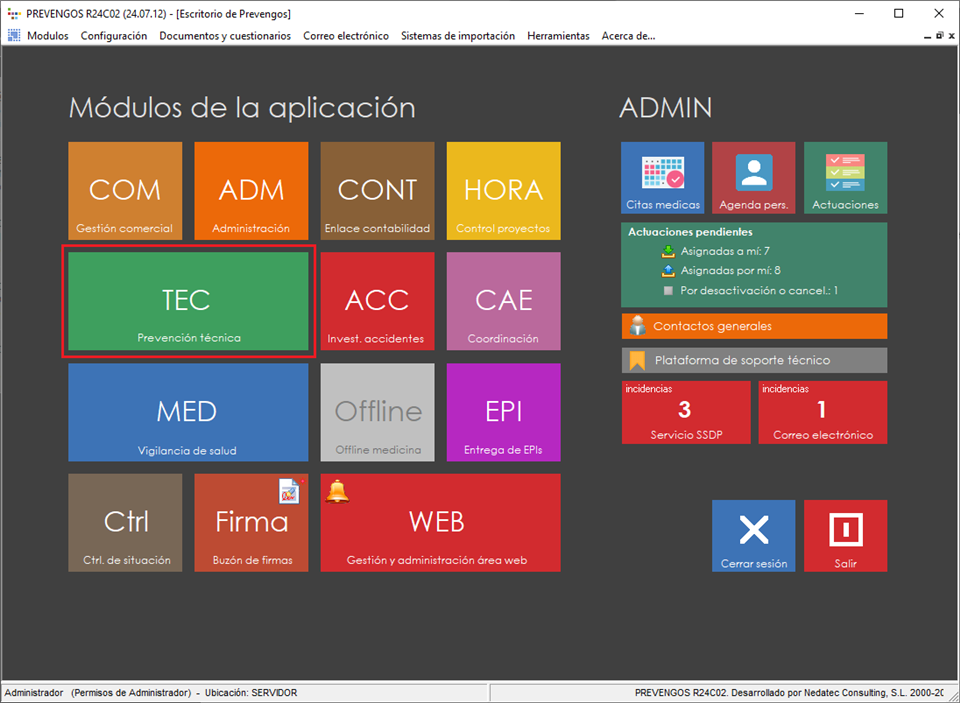Click the bell icon on WEB tile
960x703 pixels.
[337, 490]
